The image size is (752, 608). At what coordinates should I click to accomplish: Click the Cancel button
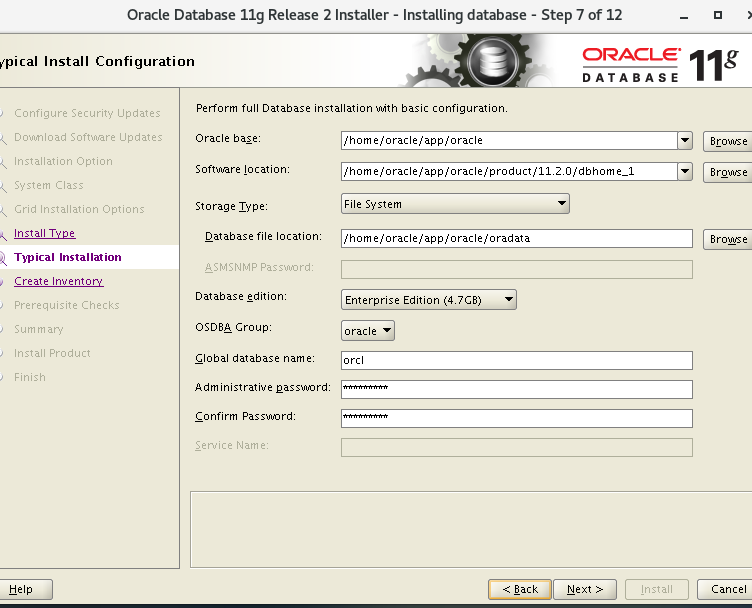[x=727, y=589]
